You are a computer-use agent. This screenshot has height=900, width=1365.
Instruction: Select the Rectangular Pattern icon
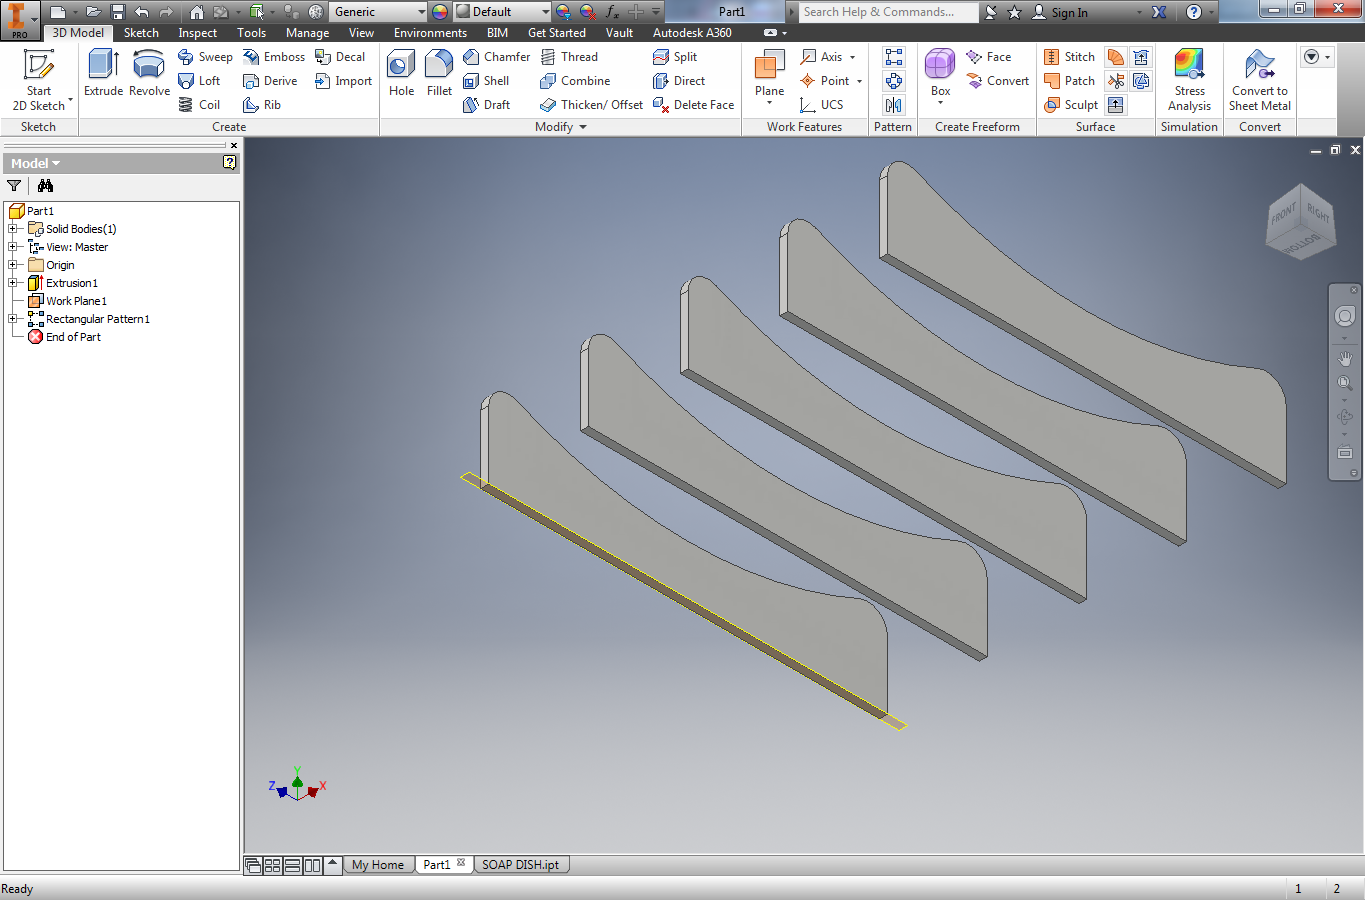pos(894,57)
